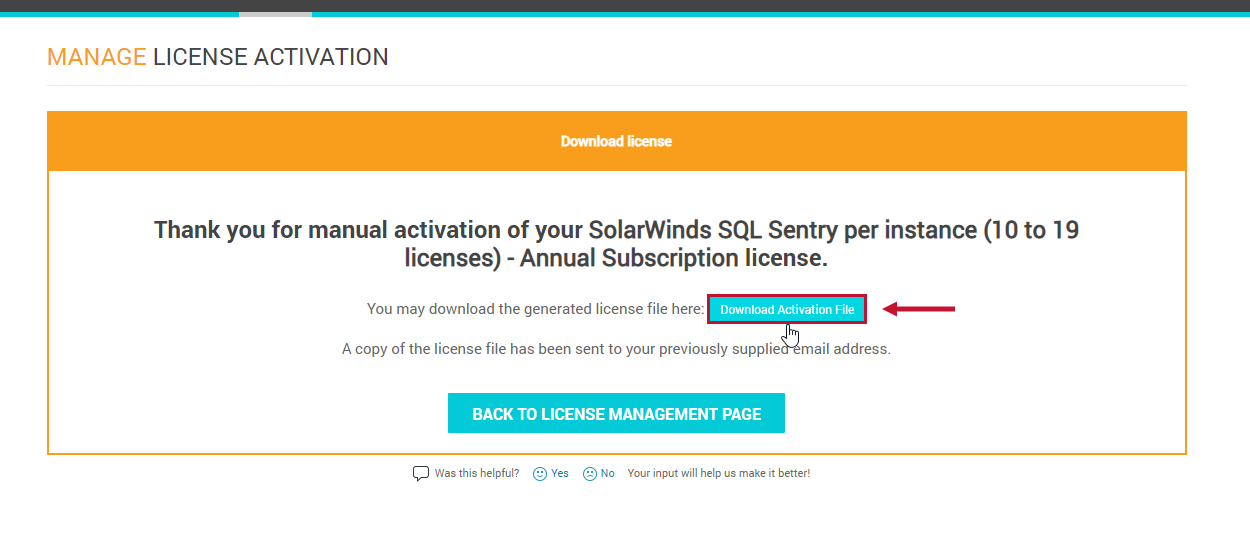Click the Manage License Activation heading
The height and width of the screenshot is (550, 1250).
coord(218,57)
